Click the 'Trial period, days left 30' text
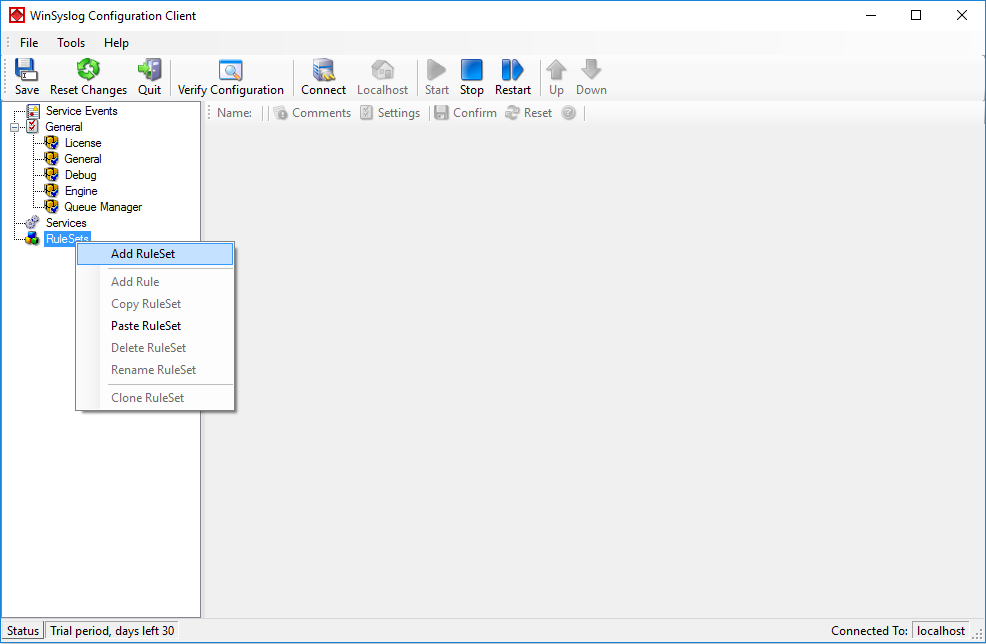 click(112, 631)
